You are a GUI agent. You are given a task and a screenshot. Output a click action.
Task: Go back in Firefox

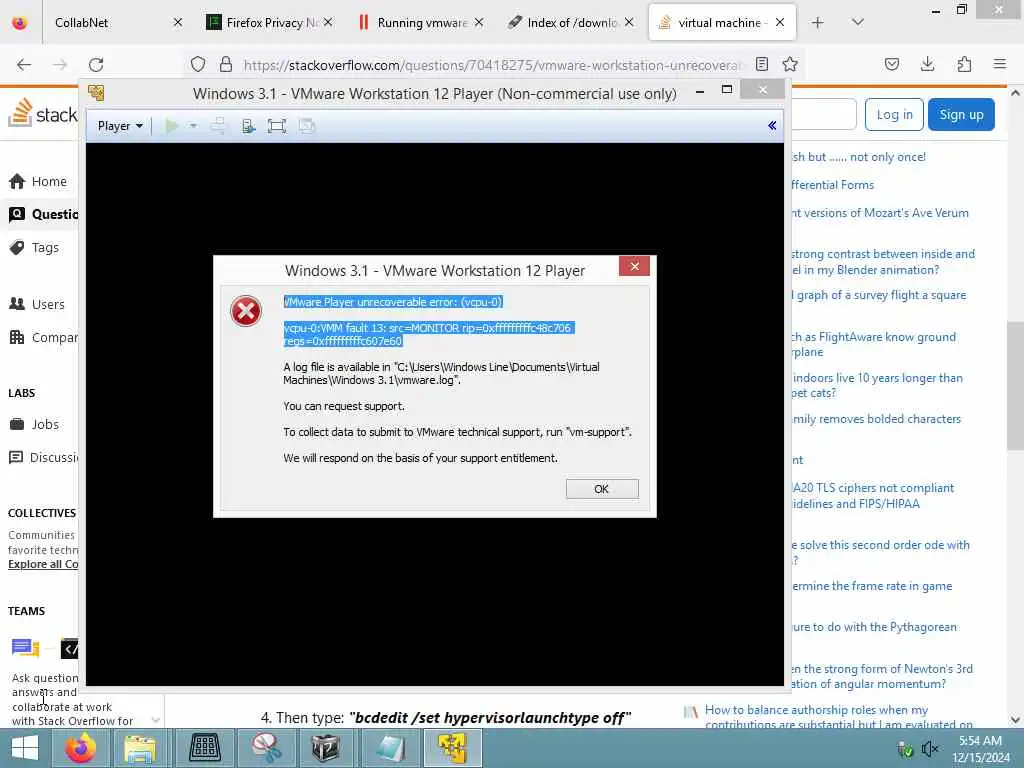(24, 65)
